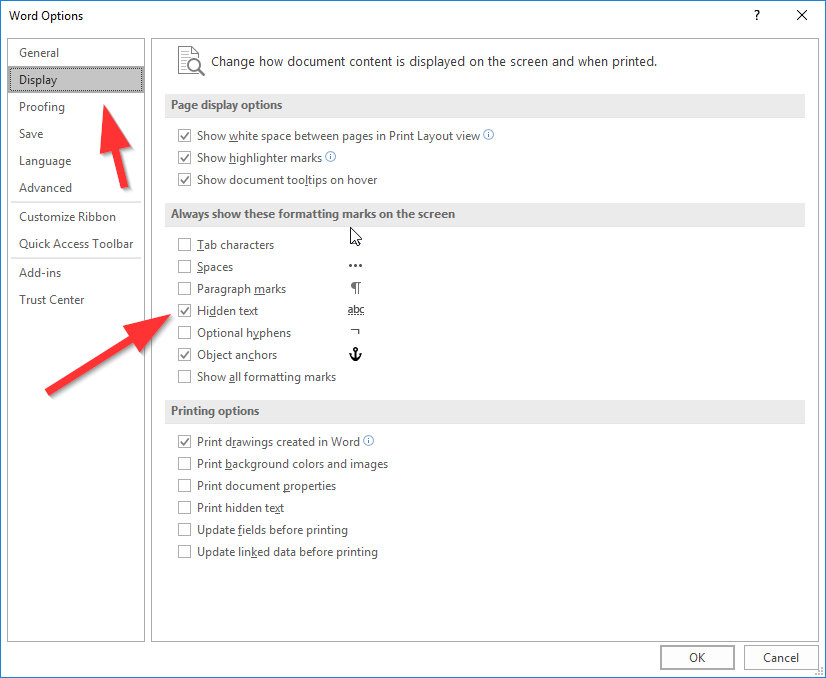Click info icon beside Show highlighter marks

(331, 157)
